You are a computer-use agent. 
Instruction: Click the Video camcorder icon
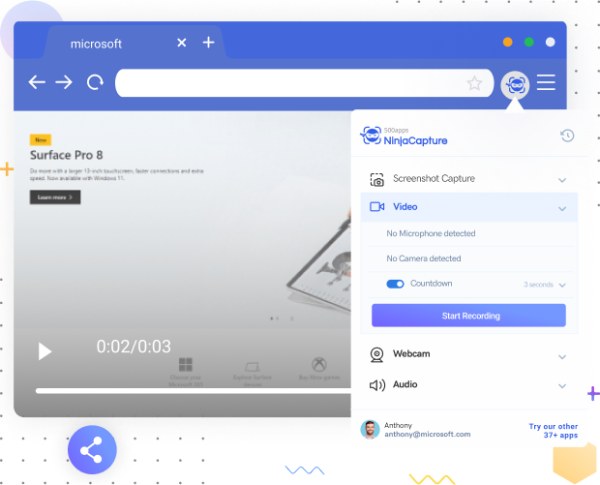click(377, 207)
